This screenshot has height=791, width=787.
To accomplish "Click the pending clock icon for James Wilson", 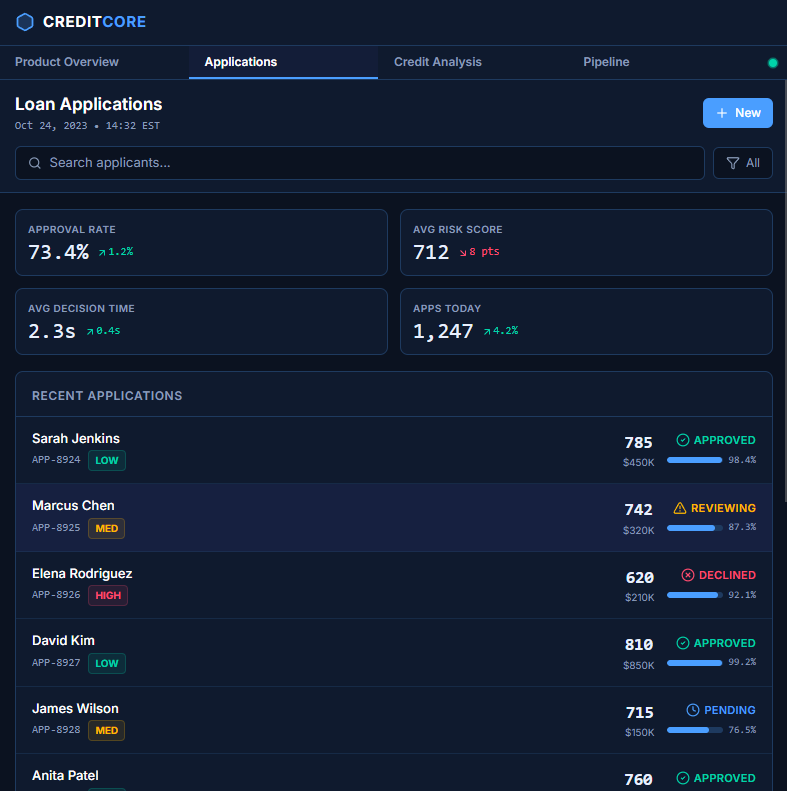I will [x=693, y=710].
